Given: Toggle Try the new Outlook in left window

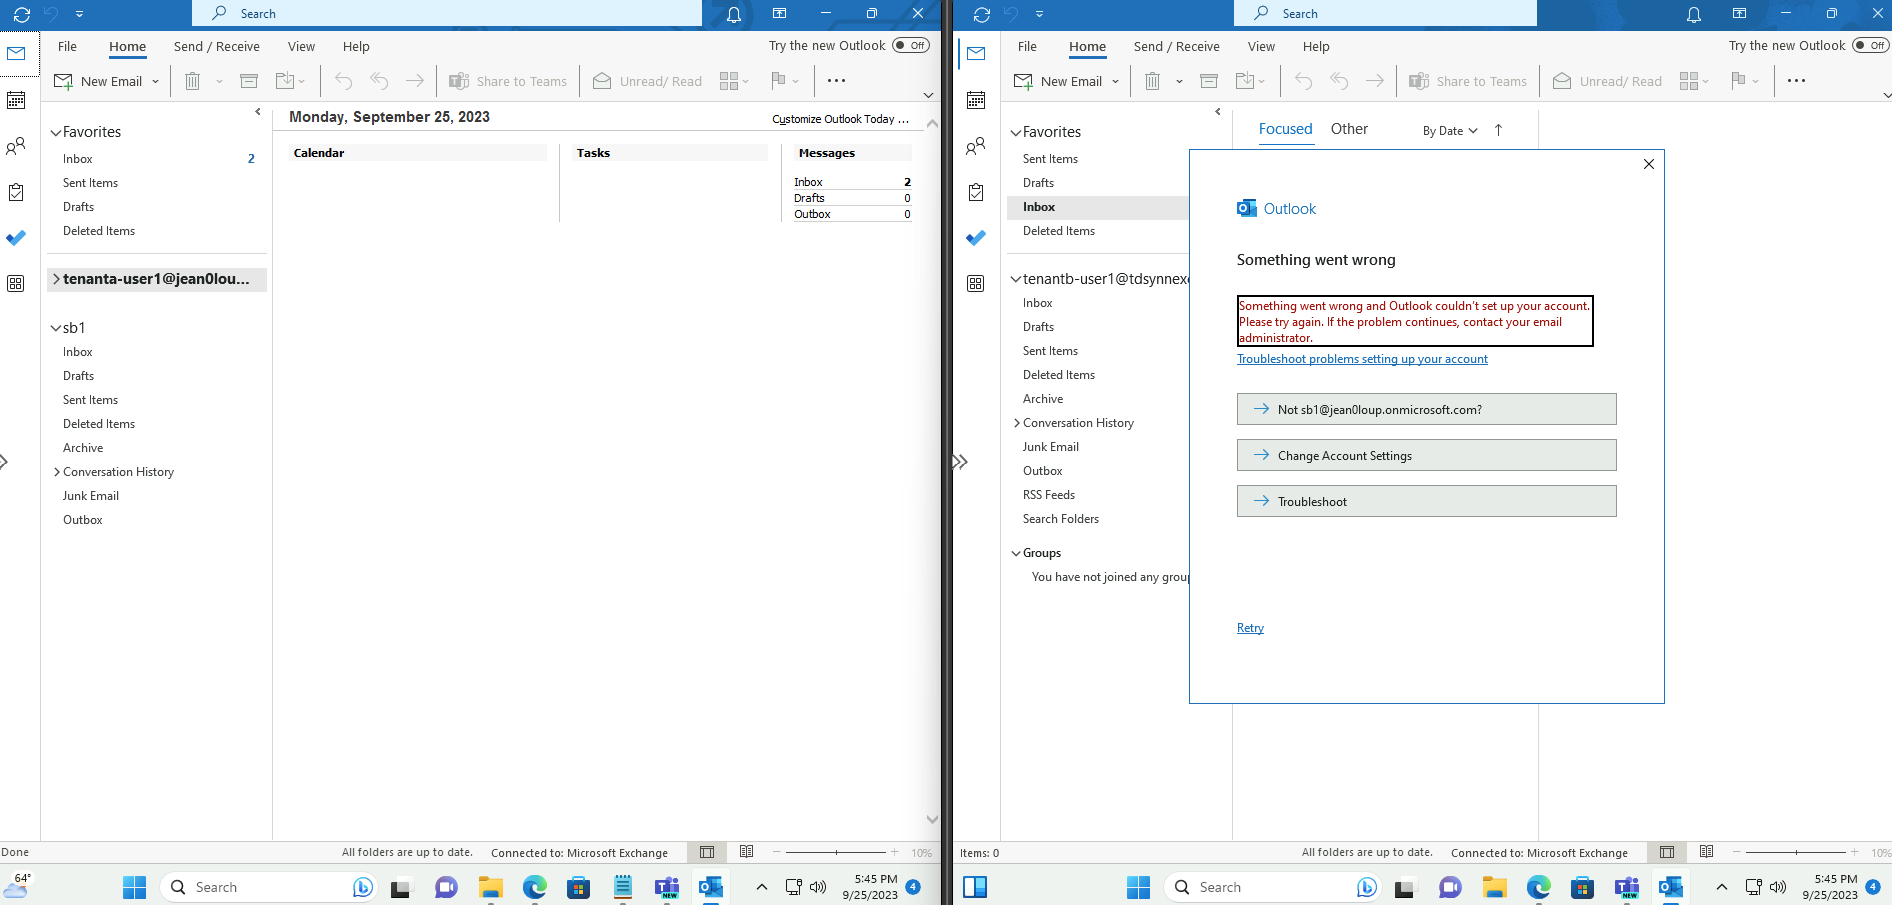Looking at the screenshot, I should [911, 45].
